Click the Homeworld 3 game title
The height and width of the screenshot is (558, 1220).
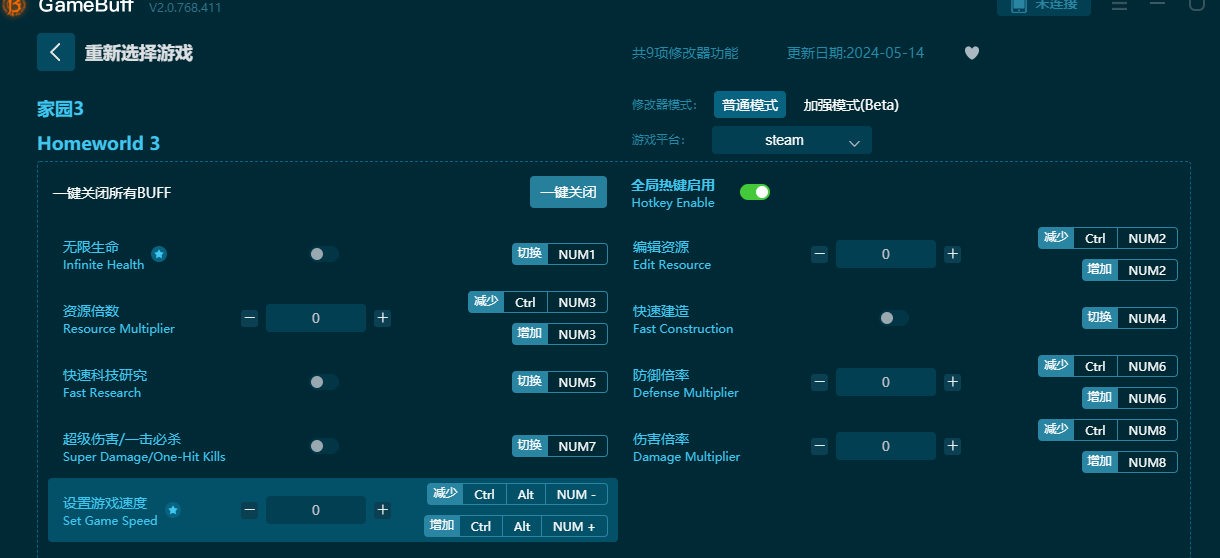pos(98,143)
